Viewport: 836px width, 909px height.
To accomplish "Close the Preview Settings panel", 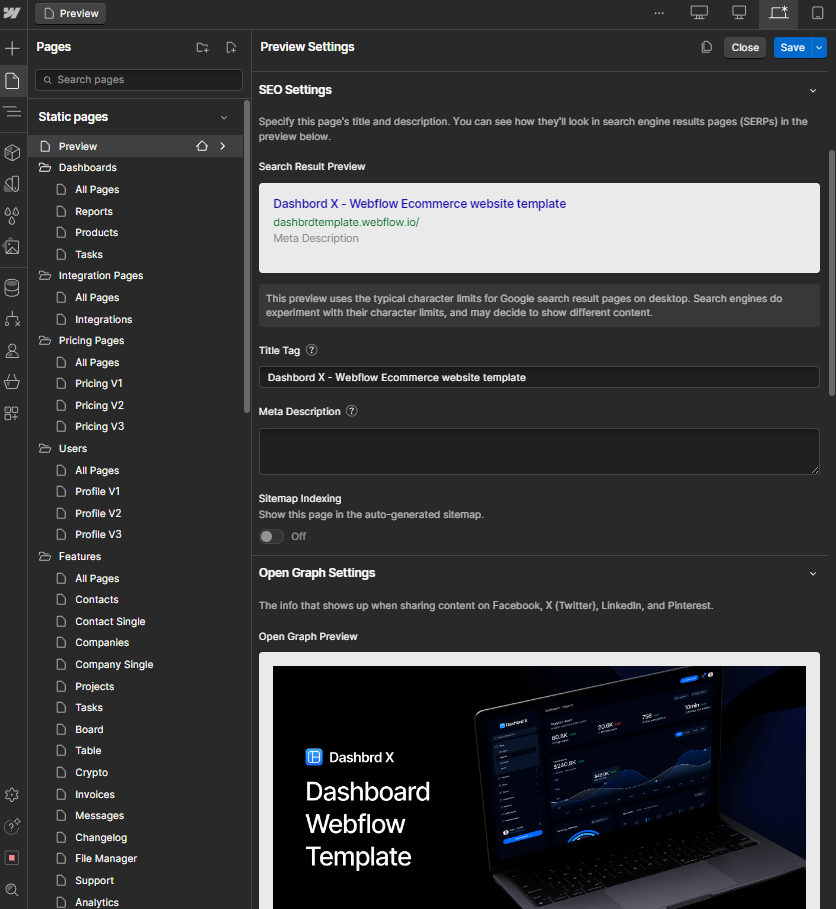I will click(x=744, y=47).
